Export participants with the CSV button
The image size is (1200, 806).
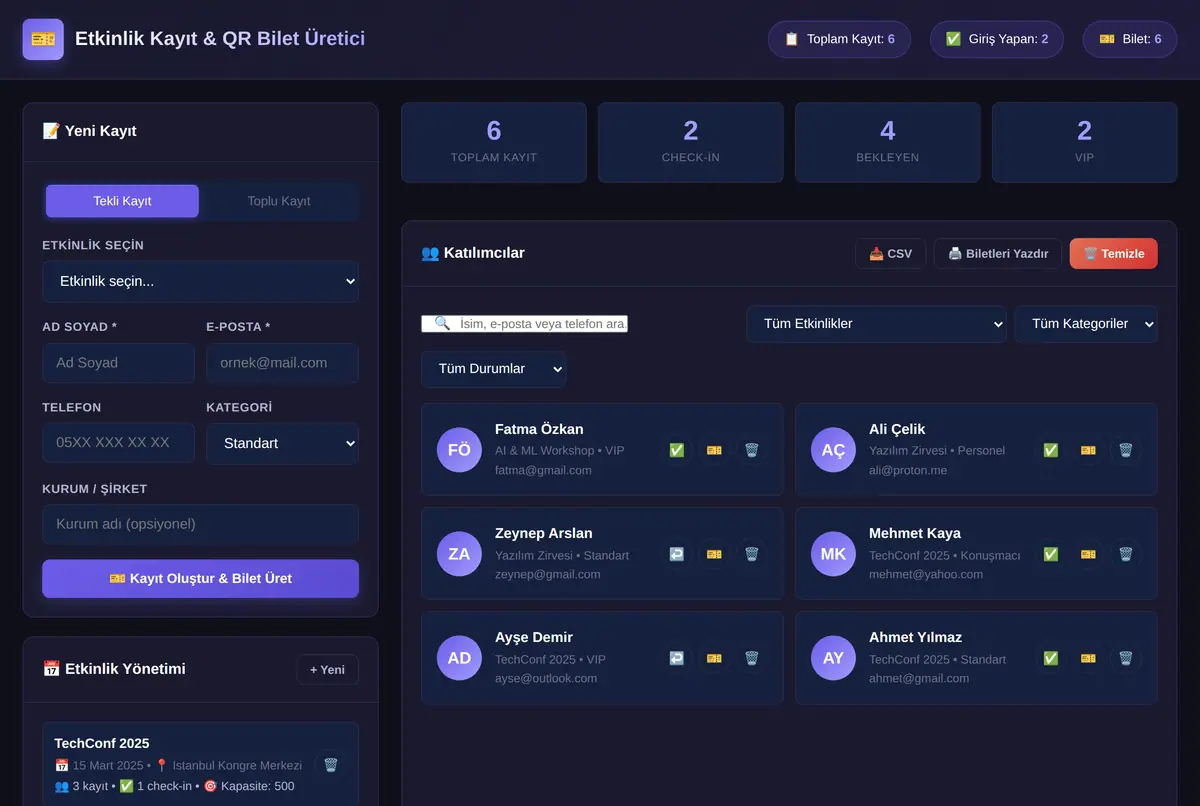[890, 254]
